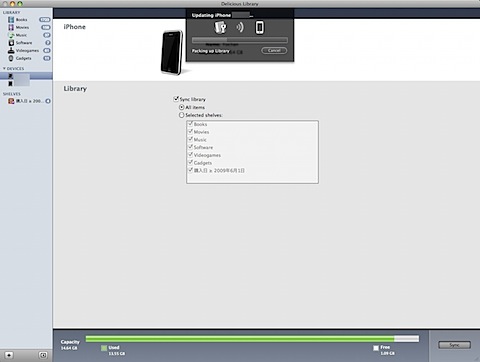Click the Software item count badge

48,43
